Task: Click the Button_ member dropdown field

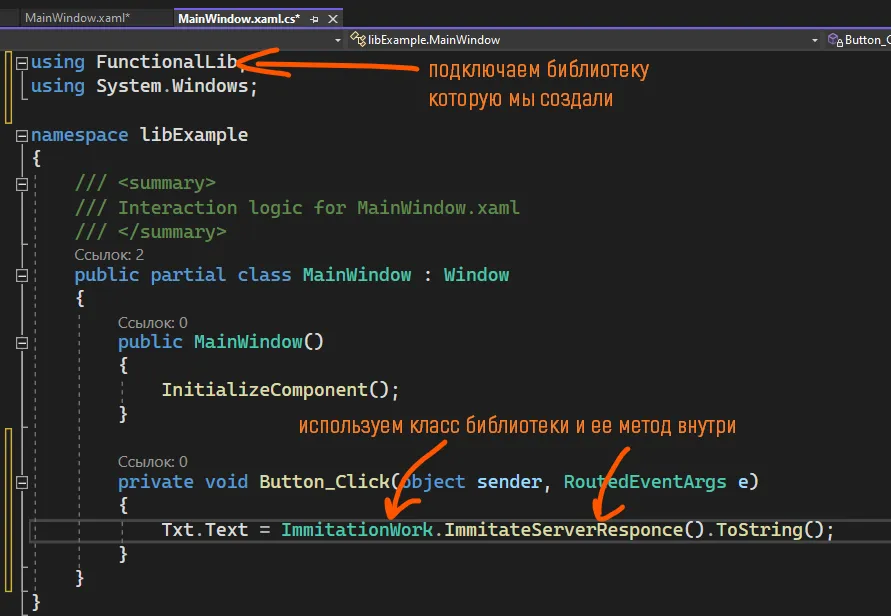Action: pyautogui.click(x=859, y=40)
